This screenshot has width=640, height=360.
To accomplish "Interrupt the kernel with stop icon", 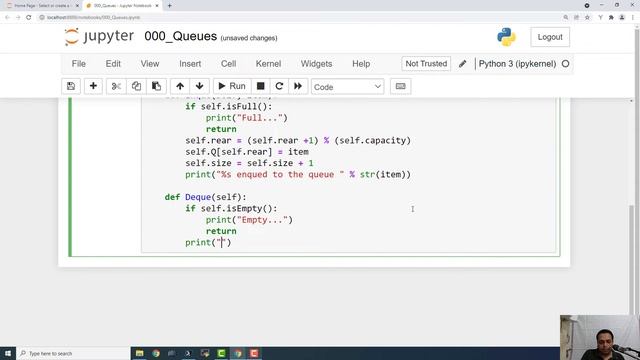I will tap(260, 86).
